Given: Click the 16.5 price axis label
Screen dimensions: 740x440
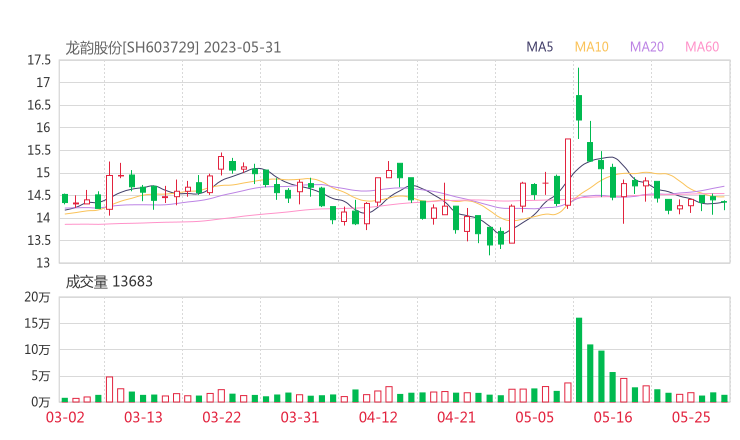Looking at the screenshot, I should (39, 105).
